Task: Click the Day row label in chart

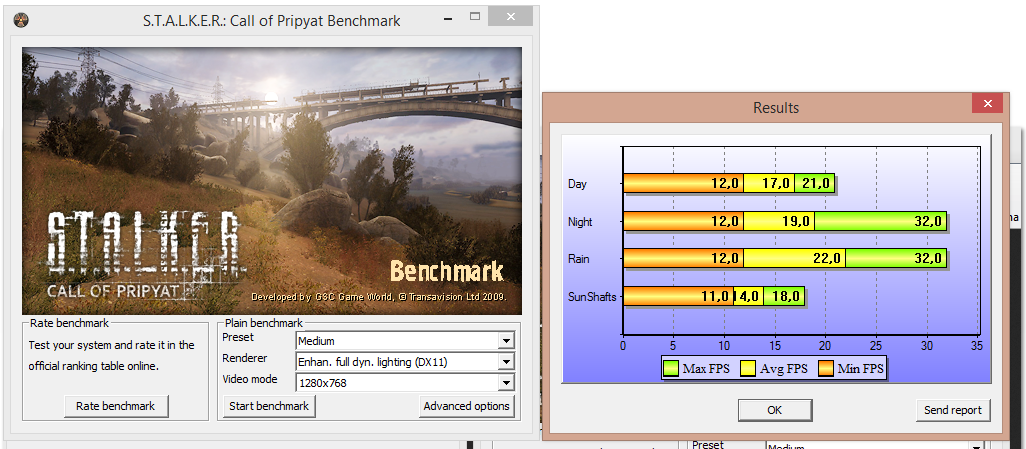Action: click(577, 184)
